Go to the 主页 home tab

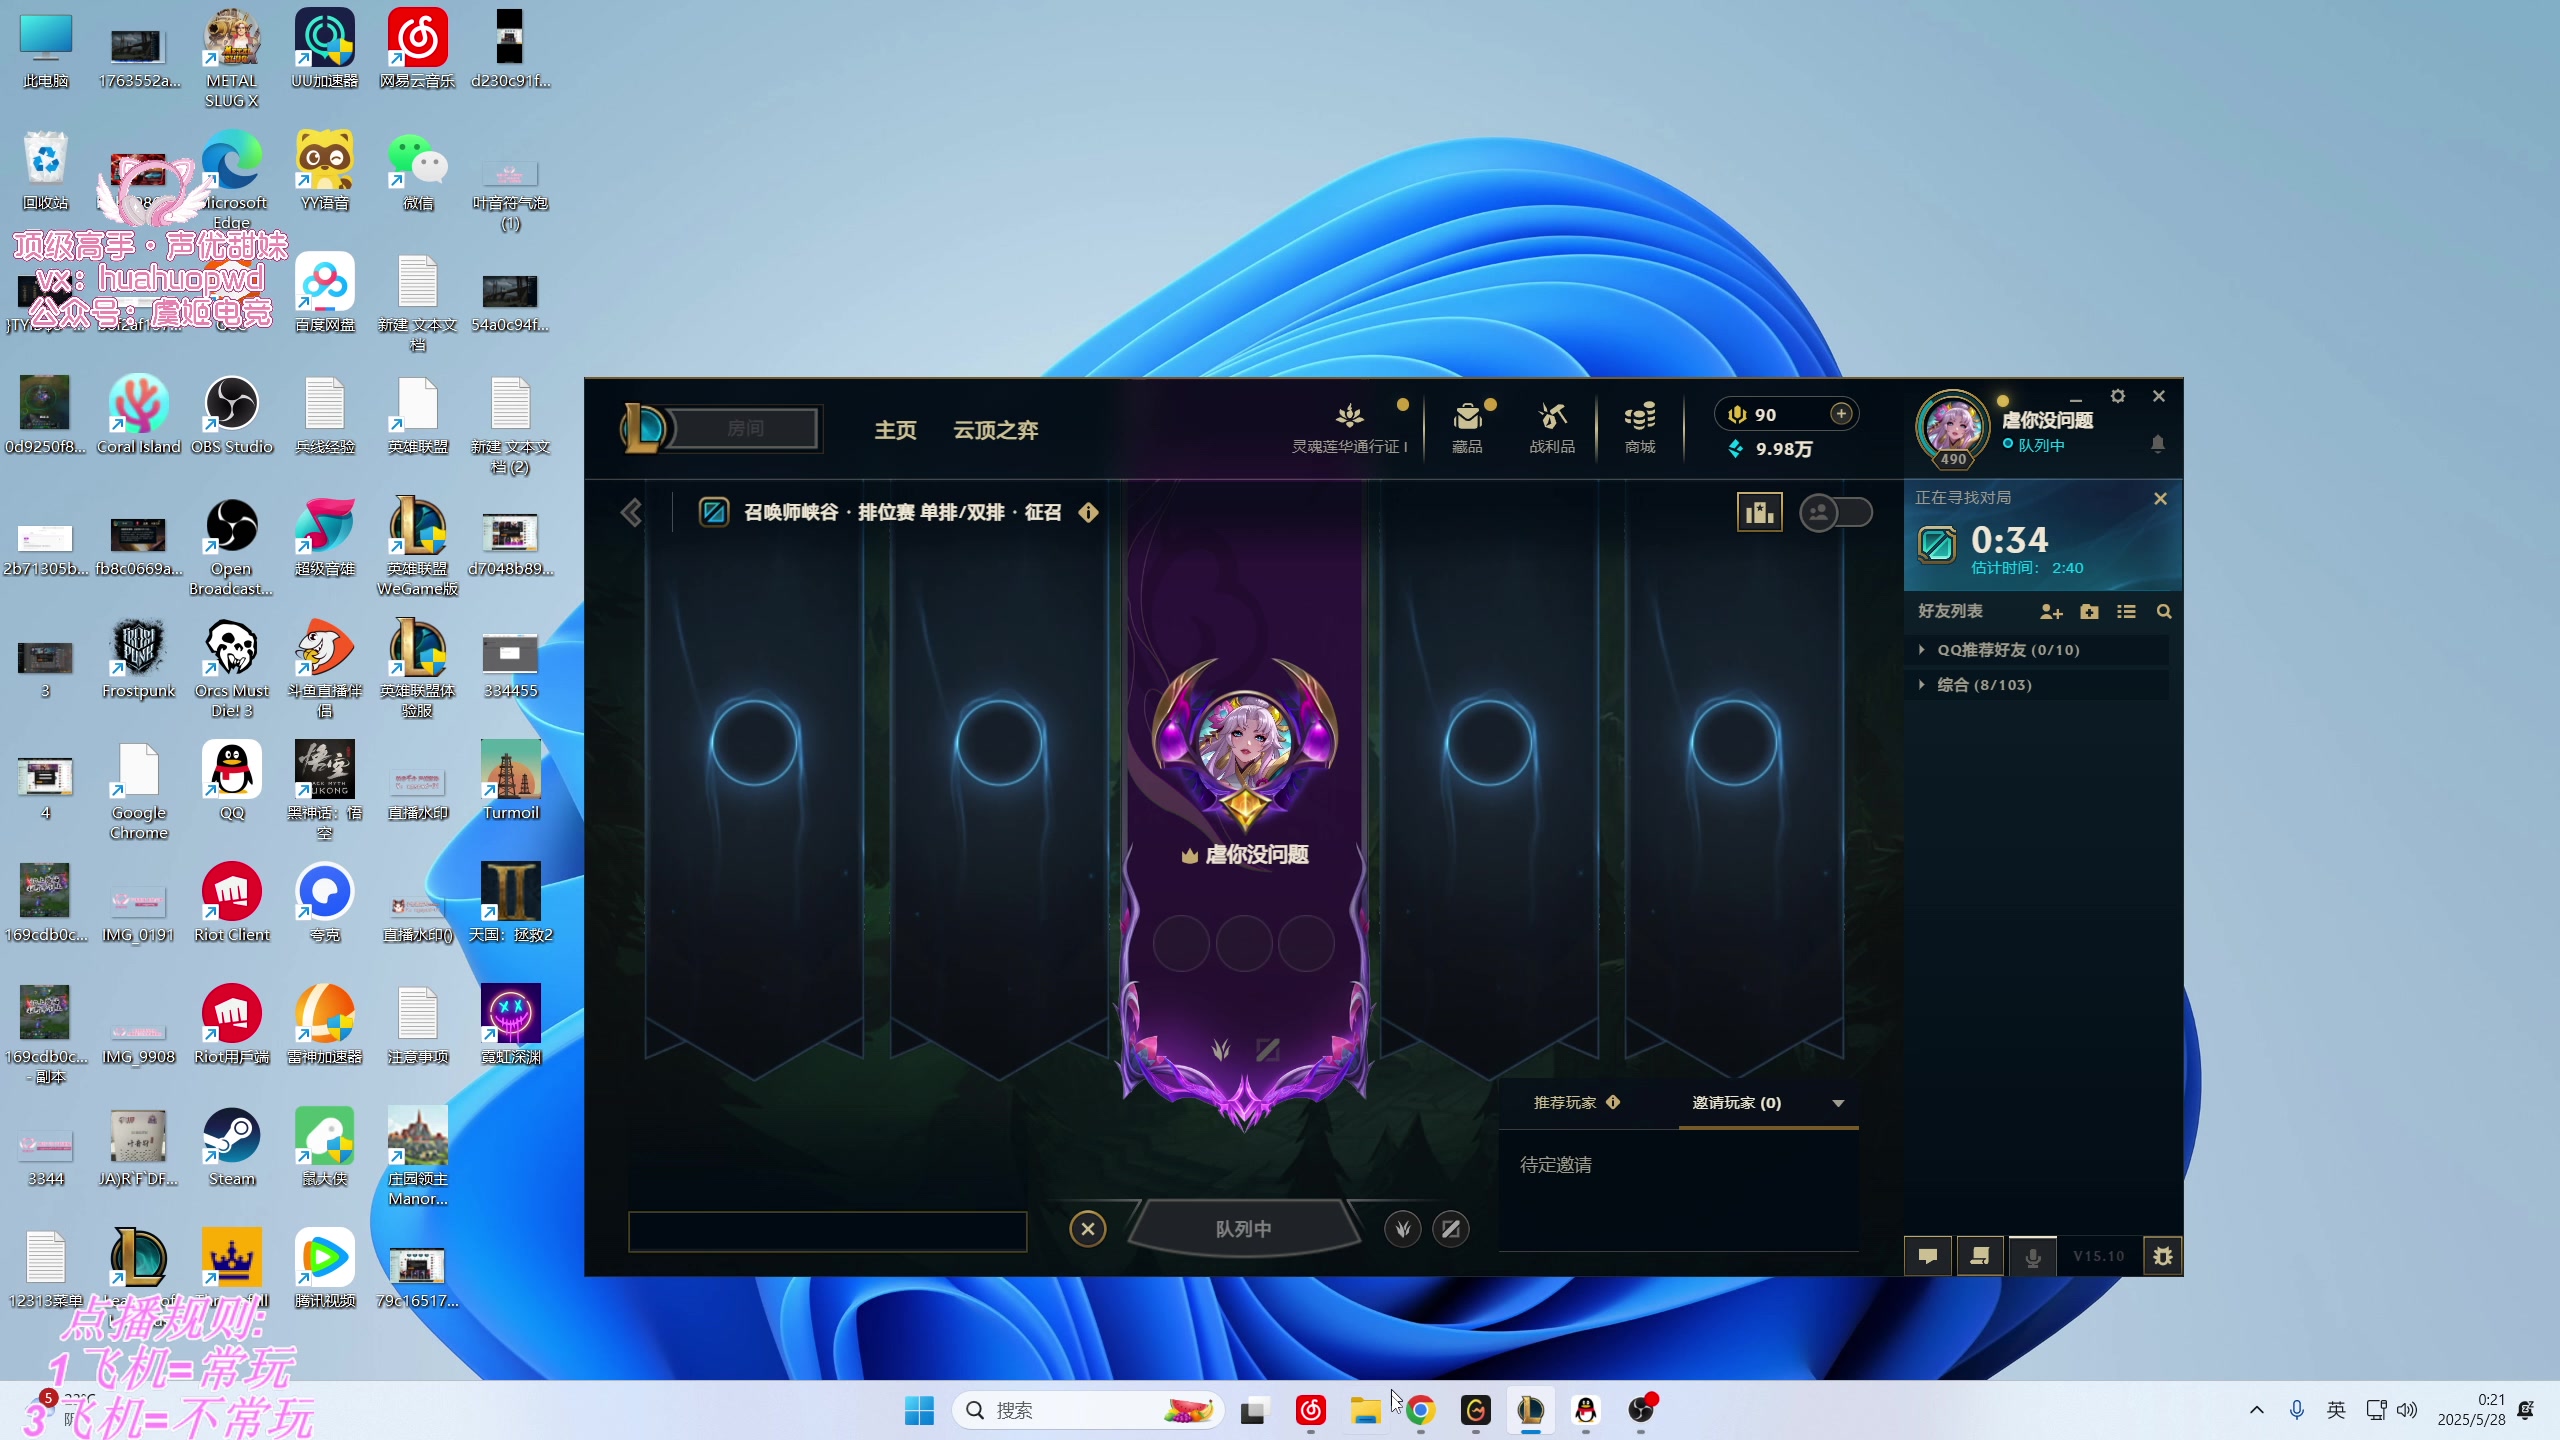pos(895,430)
